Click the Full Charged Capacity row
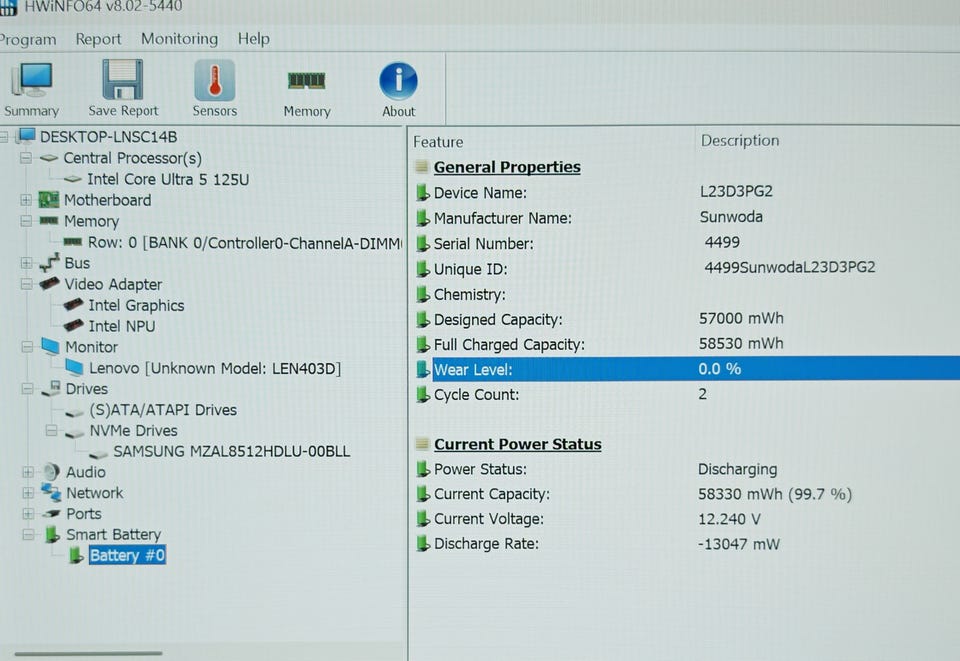 click(x=684, y=344)
